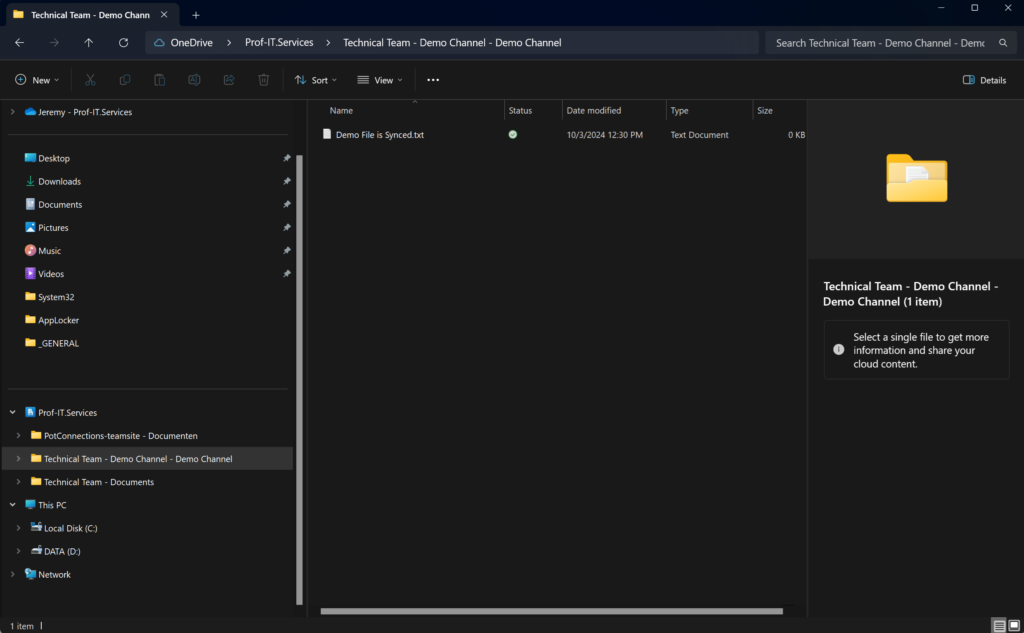Open the View menu

pyautogui.click(x=380, y=80)
